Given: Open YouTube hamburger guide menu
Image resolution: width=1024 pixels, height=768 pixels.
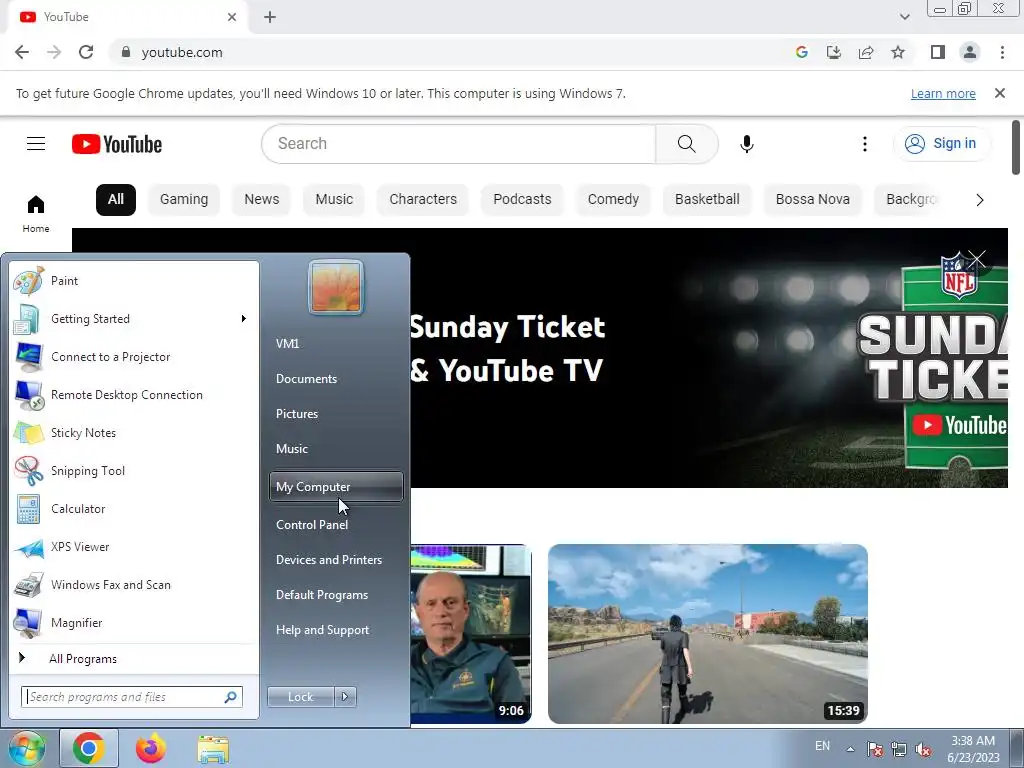Looking at the screenshot, I should pyautogui.click(x=36, y=144).
